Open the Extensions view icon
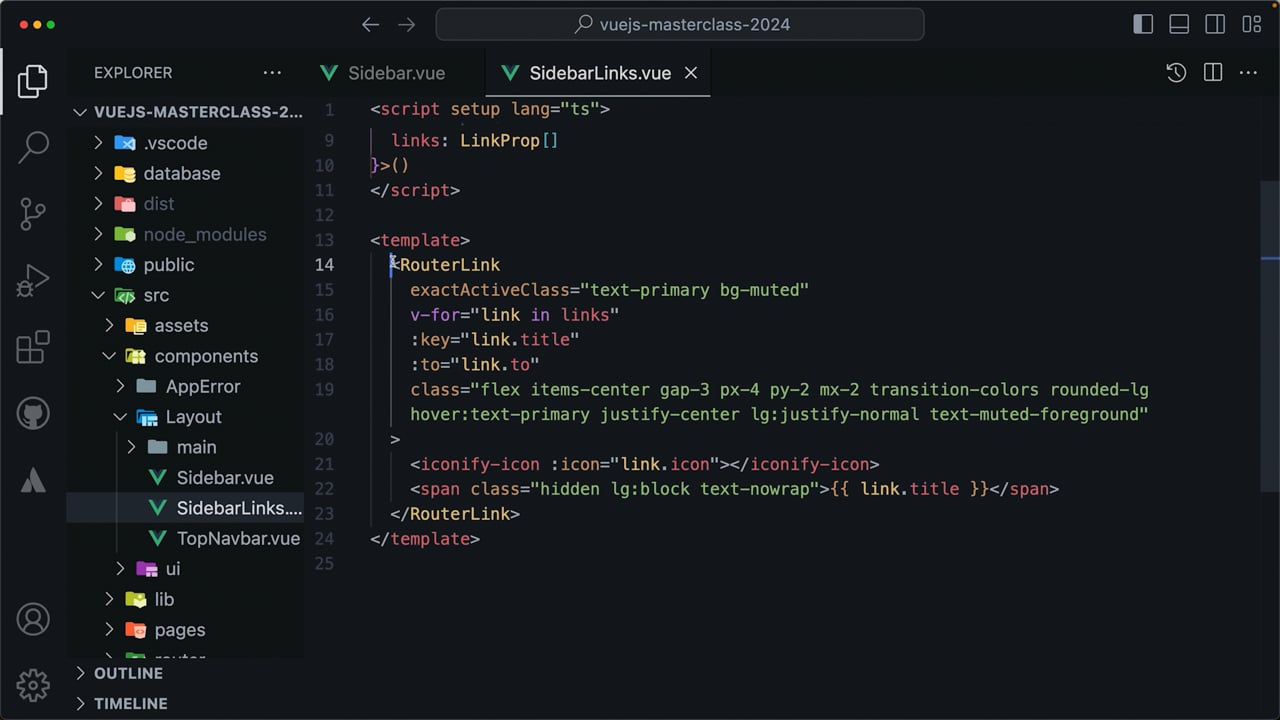Viewport: 1280px width, 720px height. pos(33,347)
